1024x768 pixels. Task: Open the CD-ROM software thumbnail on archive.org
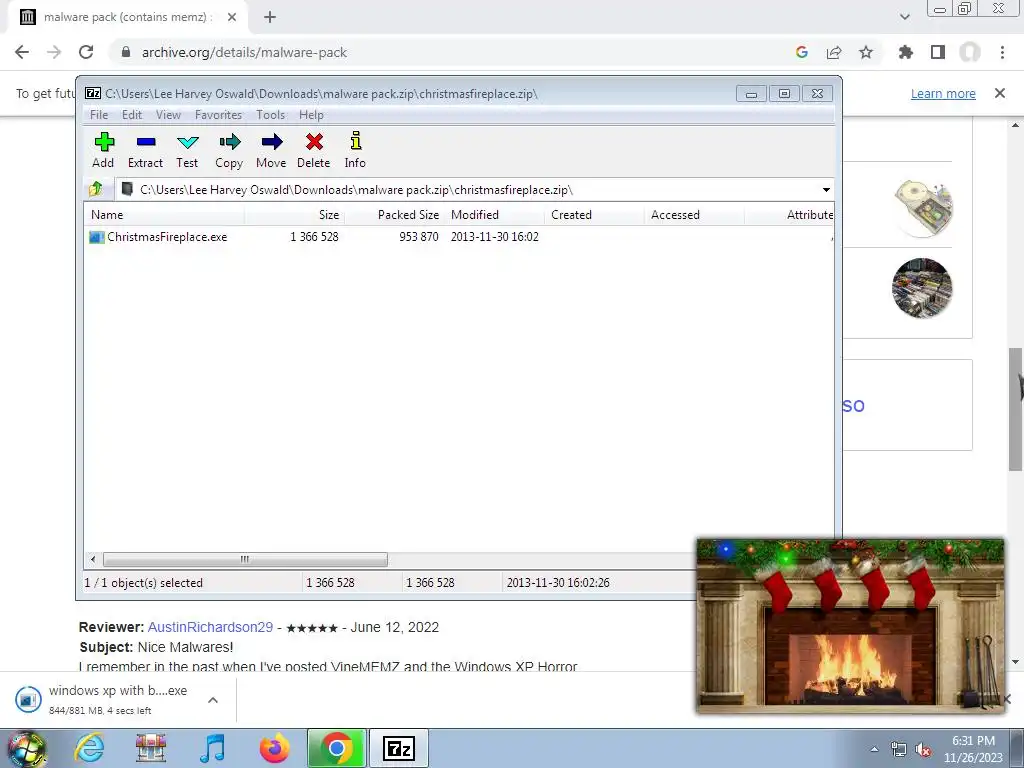[x=922, y=208]
